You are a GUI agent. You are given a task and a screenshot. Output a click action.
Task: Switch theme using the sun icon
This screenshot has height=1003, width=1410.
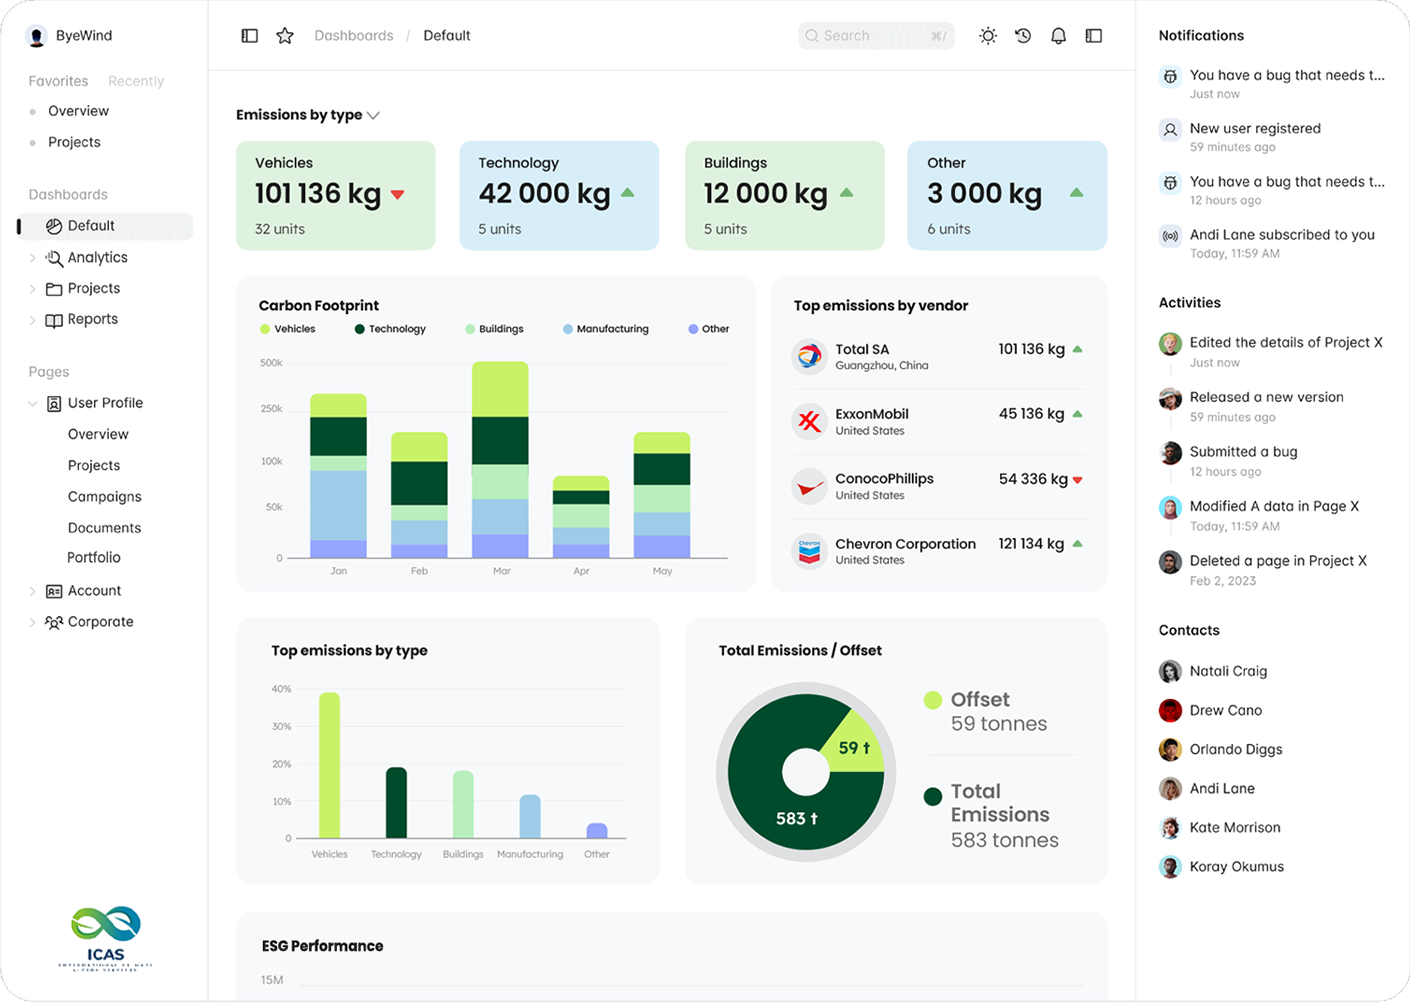[988, 36]
